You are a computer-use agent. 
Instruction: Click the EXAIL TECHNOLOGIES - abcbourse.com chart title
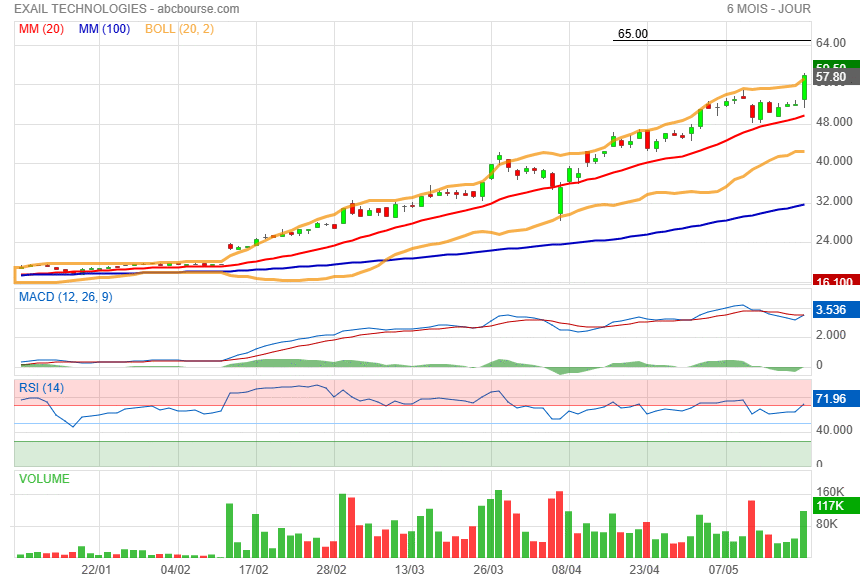[x=127, y=9]
